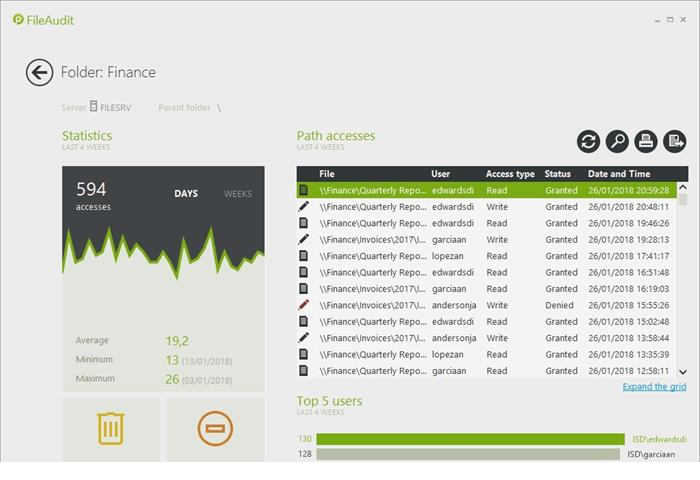This screenshot has height=480, width=700.
Task: Click the FILESRV server link
Action: [x=115, y=108]
